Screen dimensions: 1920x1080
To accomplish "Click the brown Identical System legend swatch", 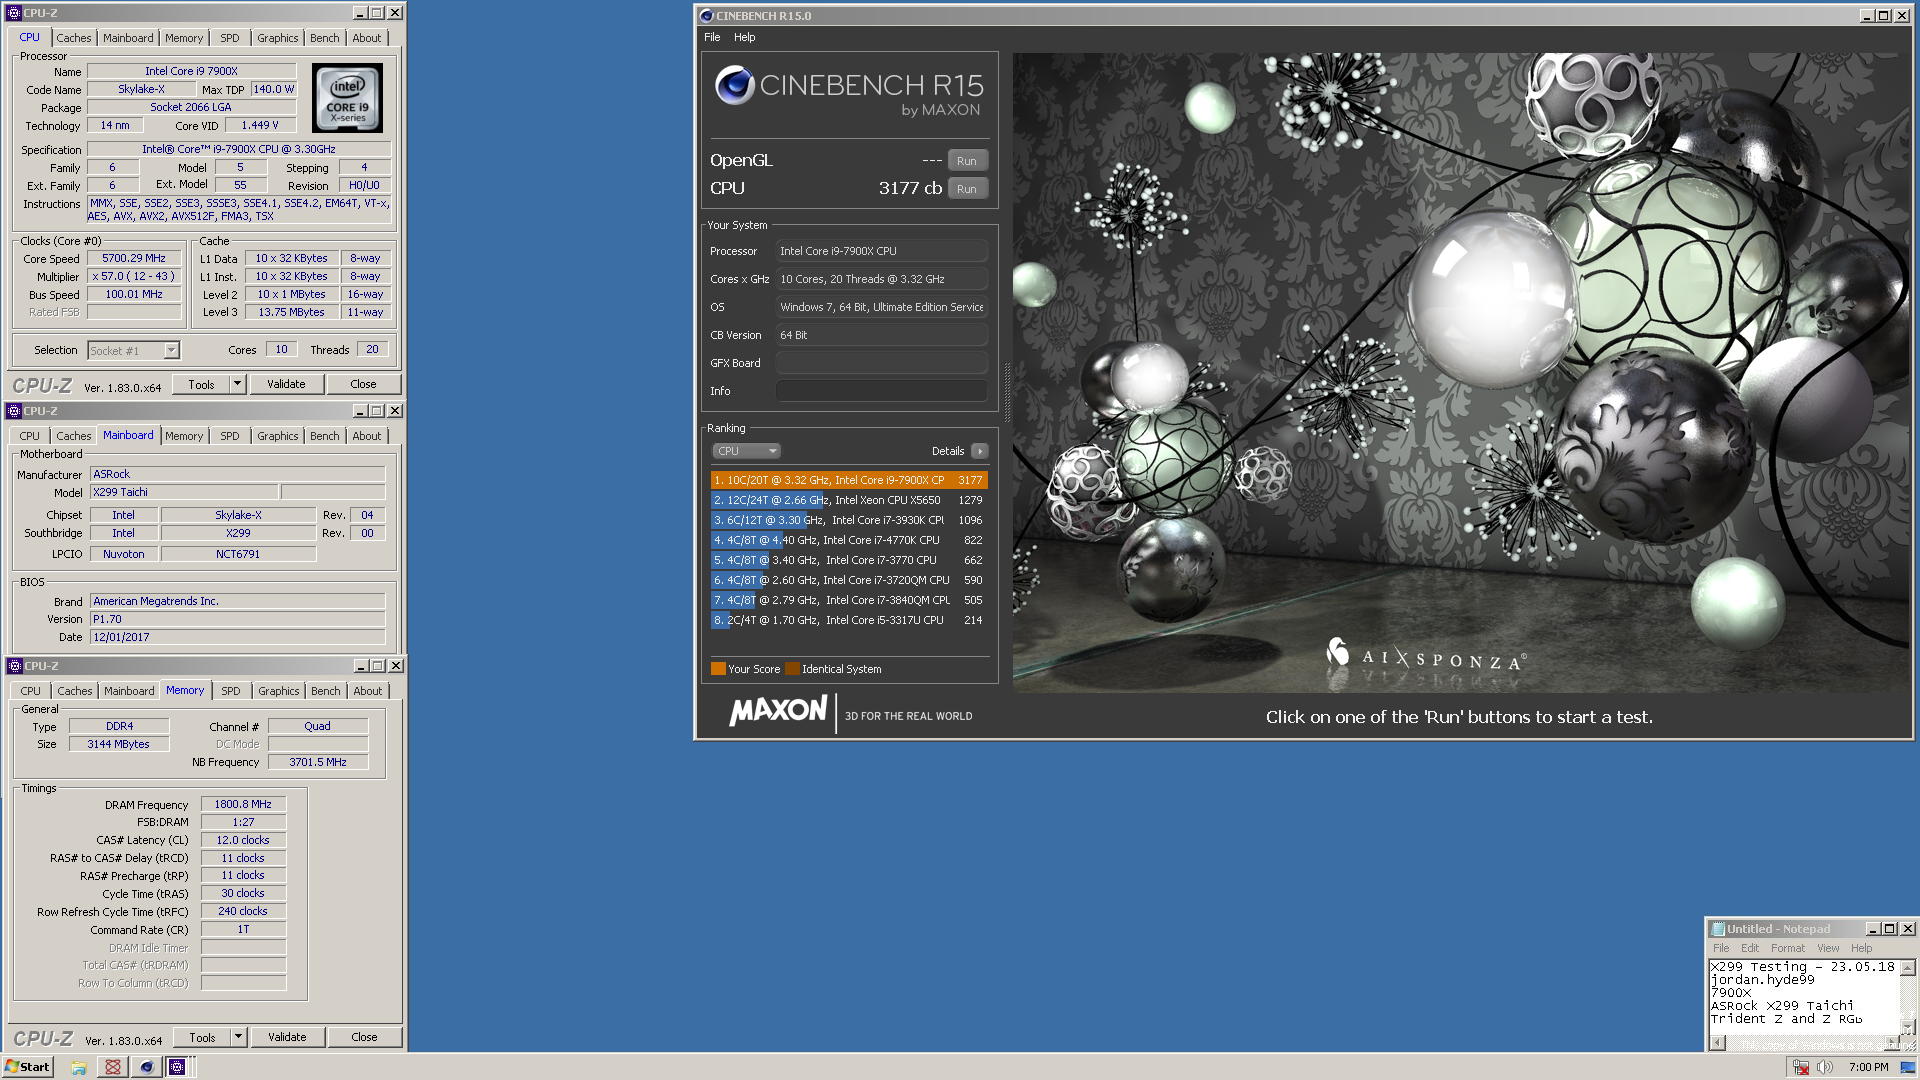I will (792, 669).
